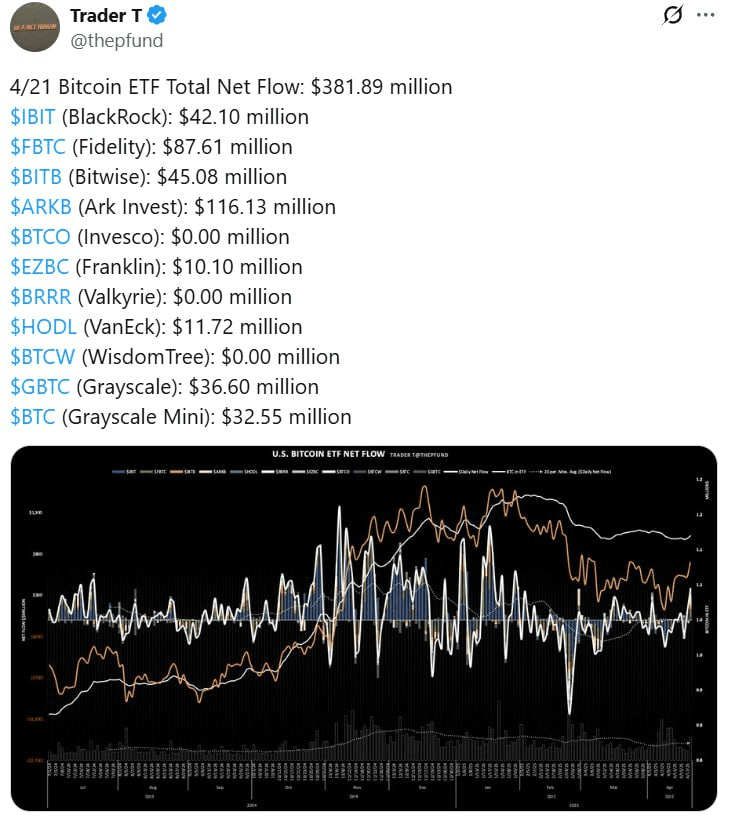Image resolution: width=730 pixels, height=817 pixels.
Task: Click the blue verified badge
Action: click(x=156, y=16)
